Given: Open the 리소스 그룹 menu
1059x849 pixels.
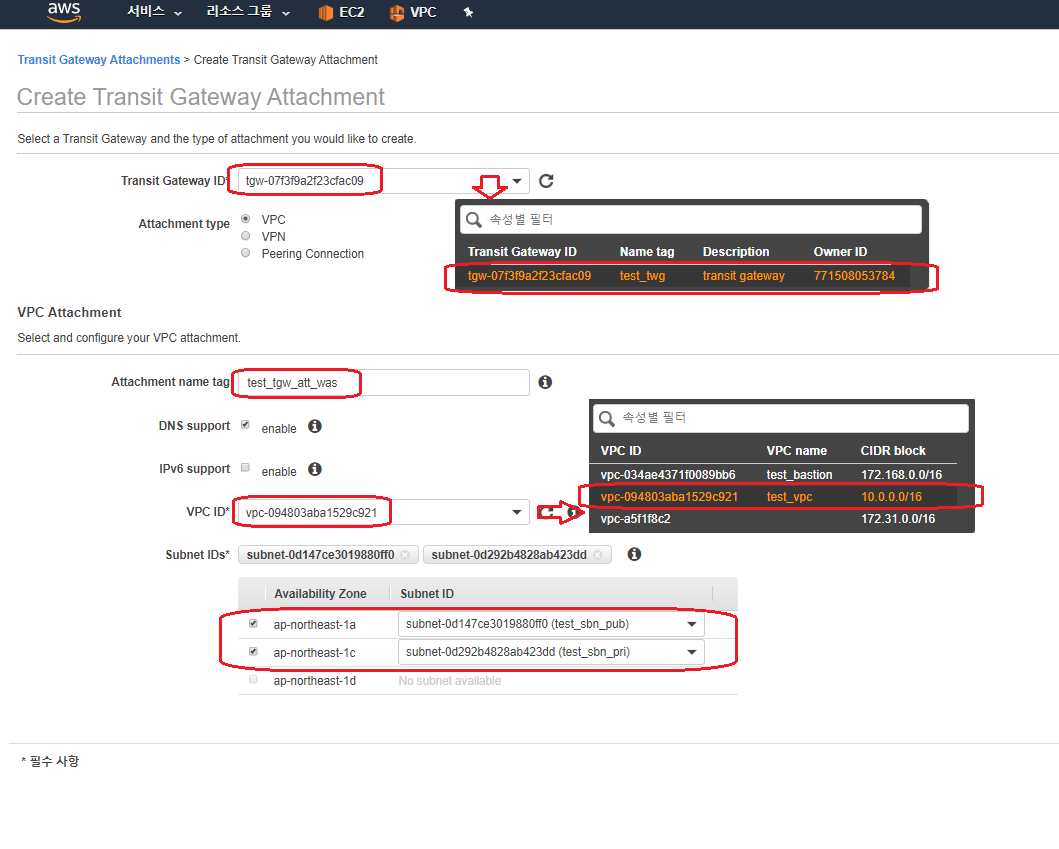Looking at the screenshot, I should click(248, 12).
